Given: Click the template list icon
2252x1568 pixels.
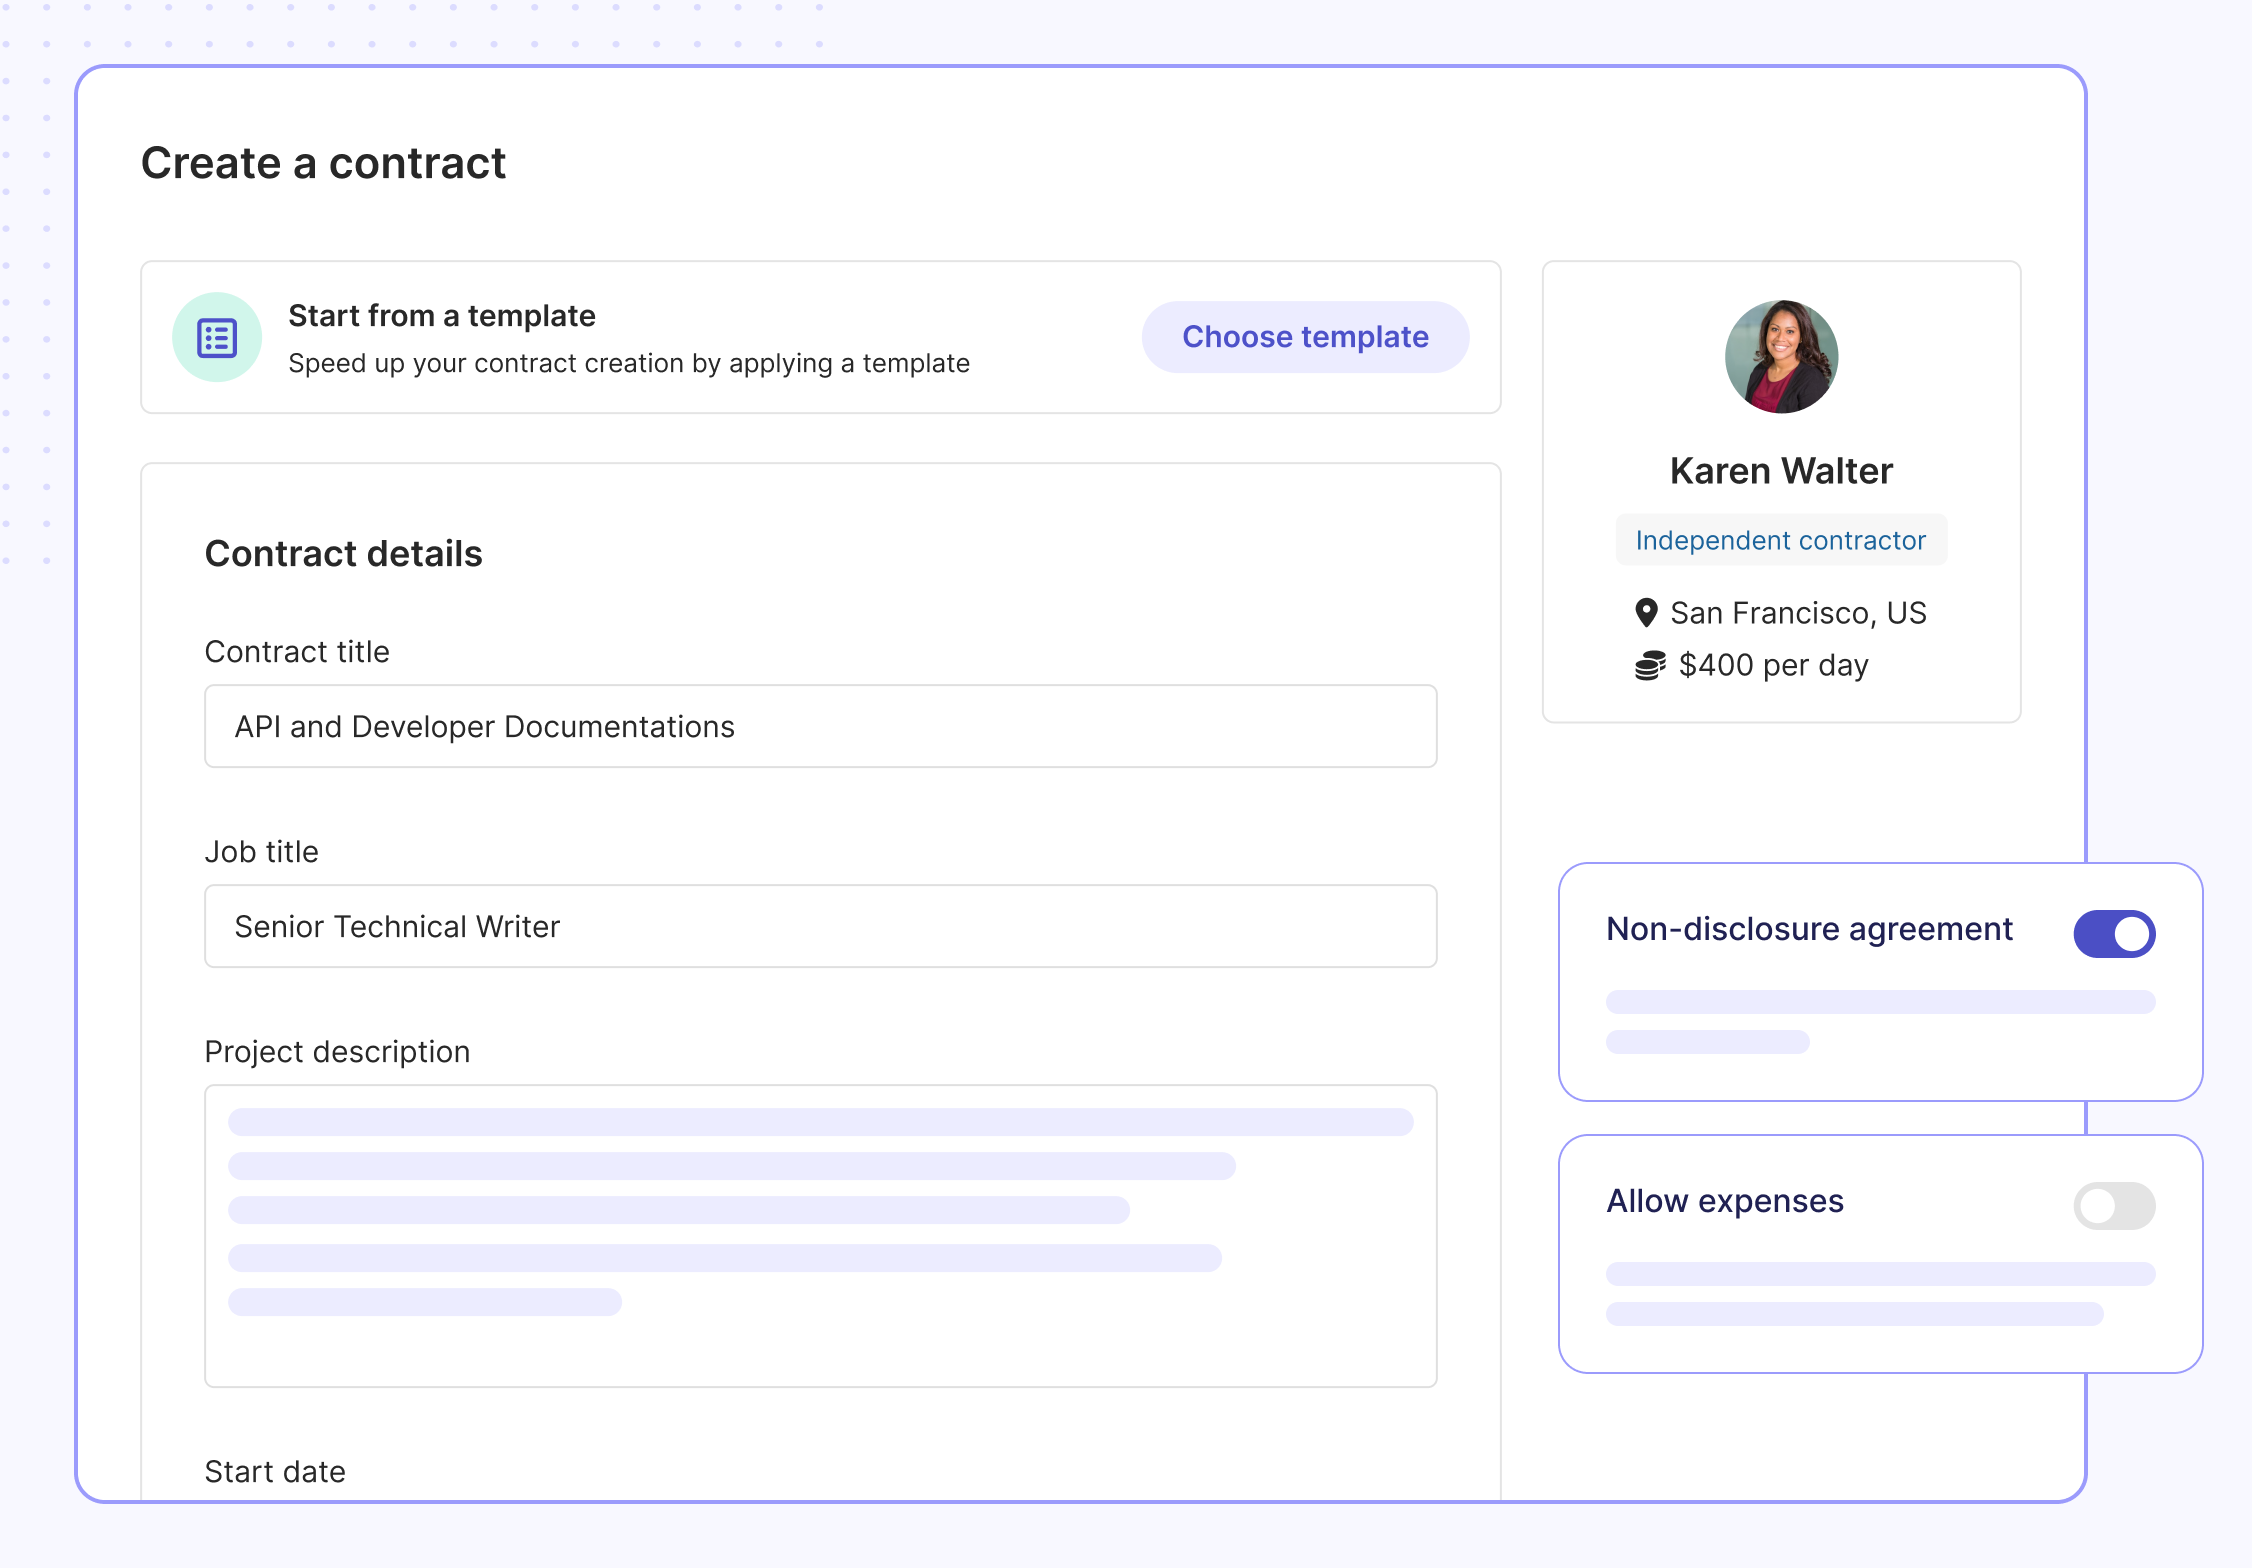Looking at the screenshot, I should [x=217, y=338].
